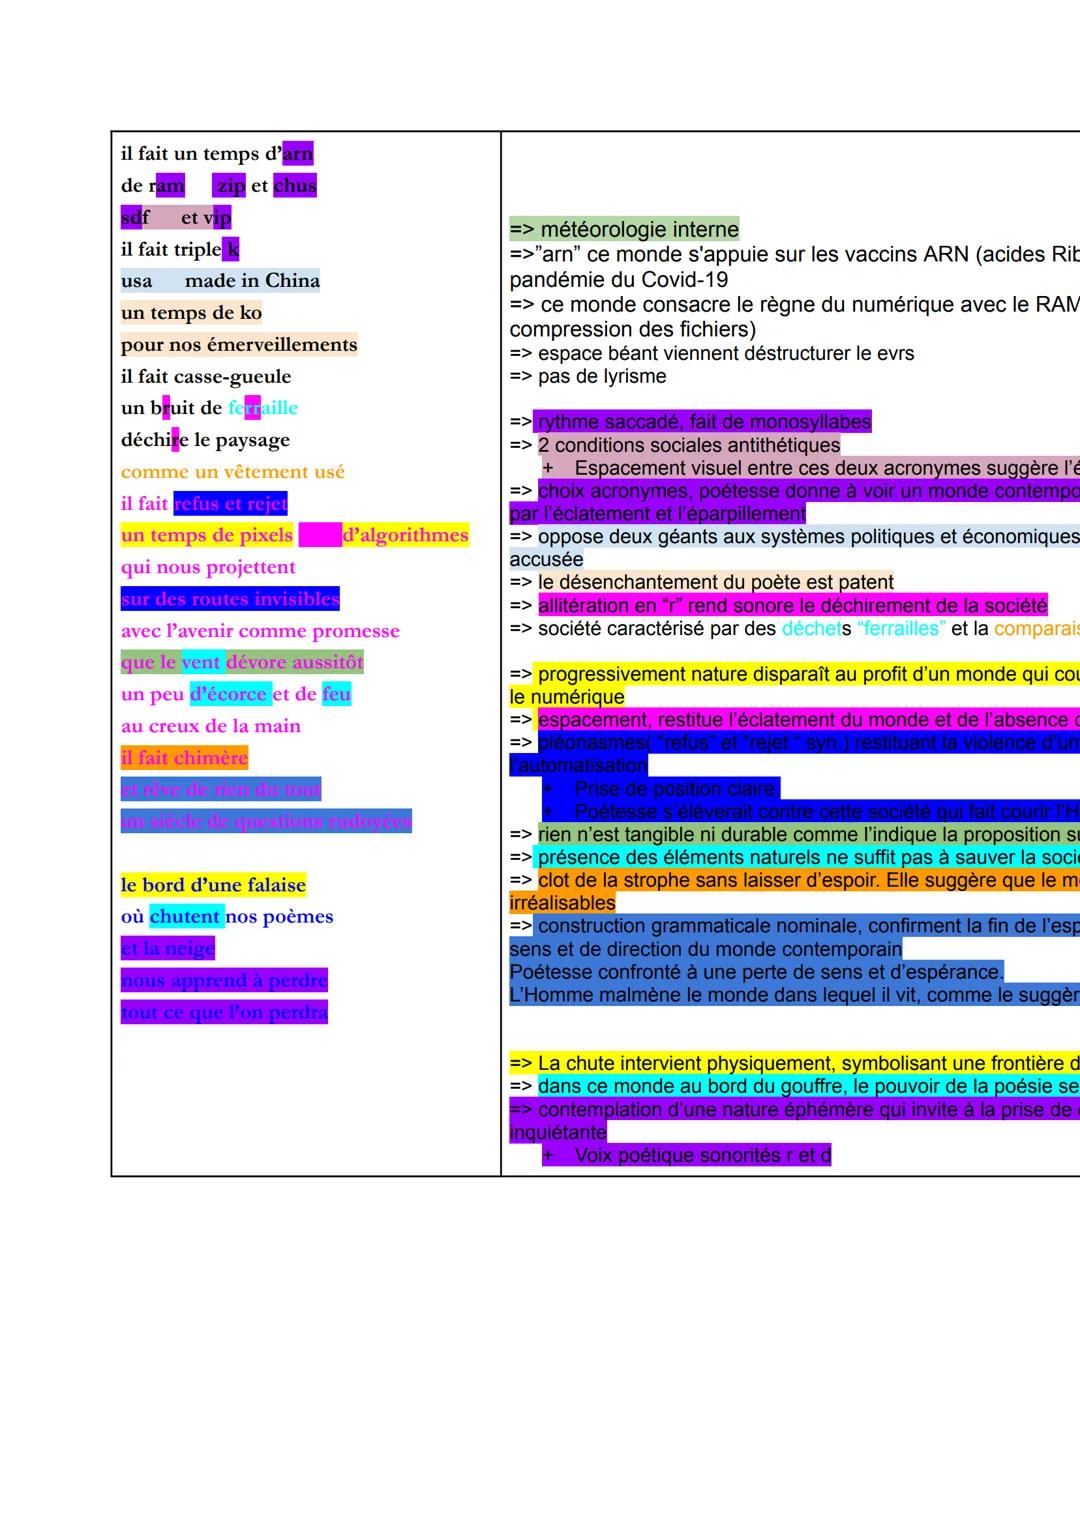Click the green highlighted "que le vent dévore aussitôt"
The height and width of the screenshot is (1525, 1080).
pyautogui.click(x=242, y=662)
